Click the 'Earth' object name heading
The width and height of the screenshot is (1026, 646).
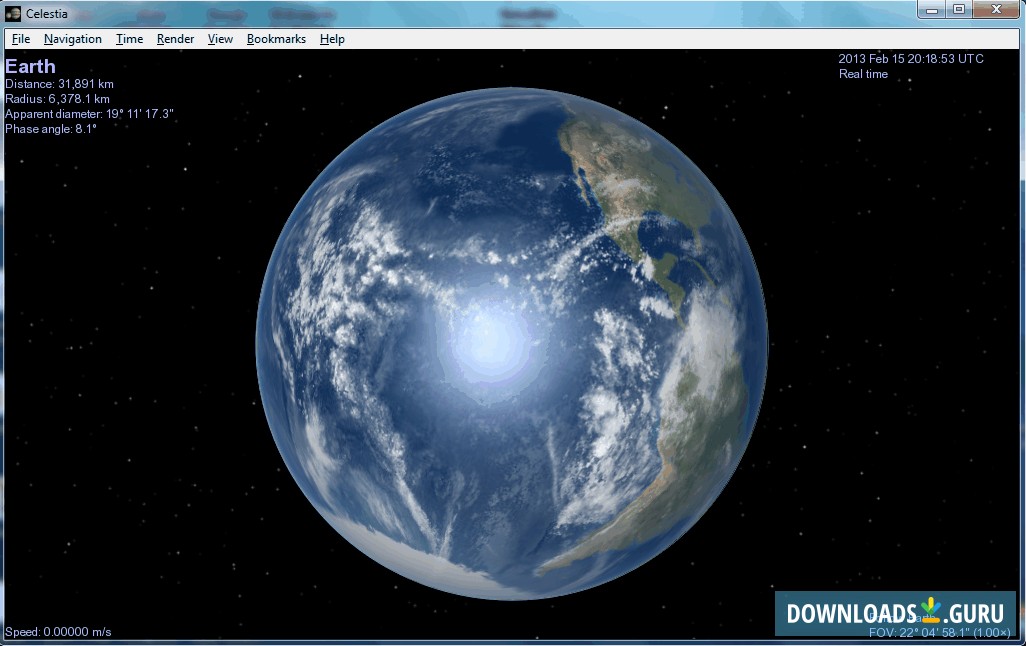30,66
